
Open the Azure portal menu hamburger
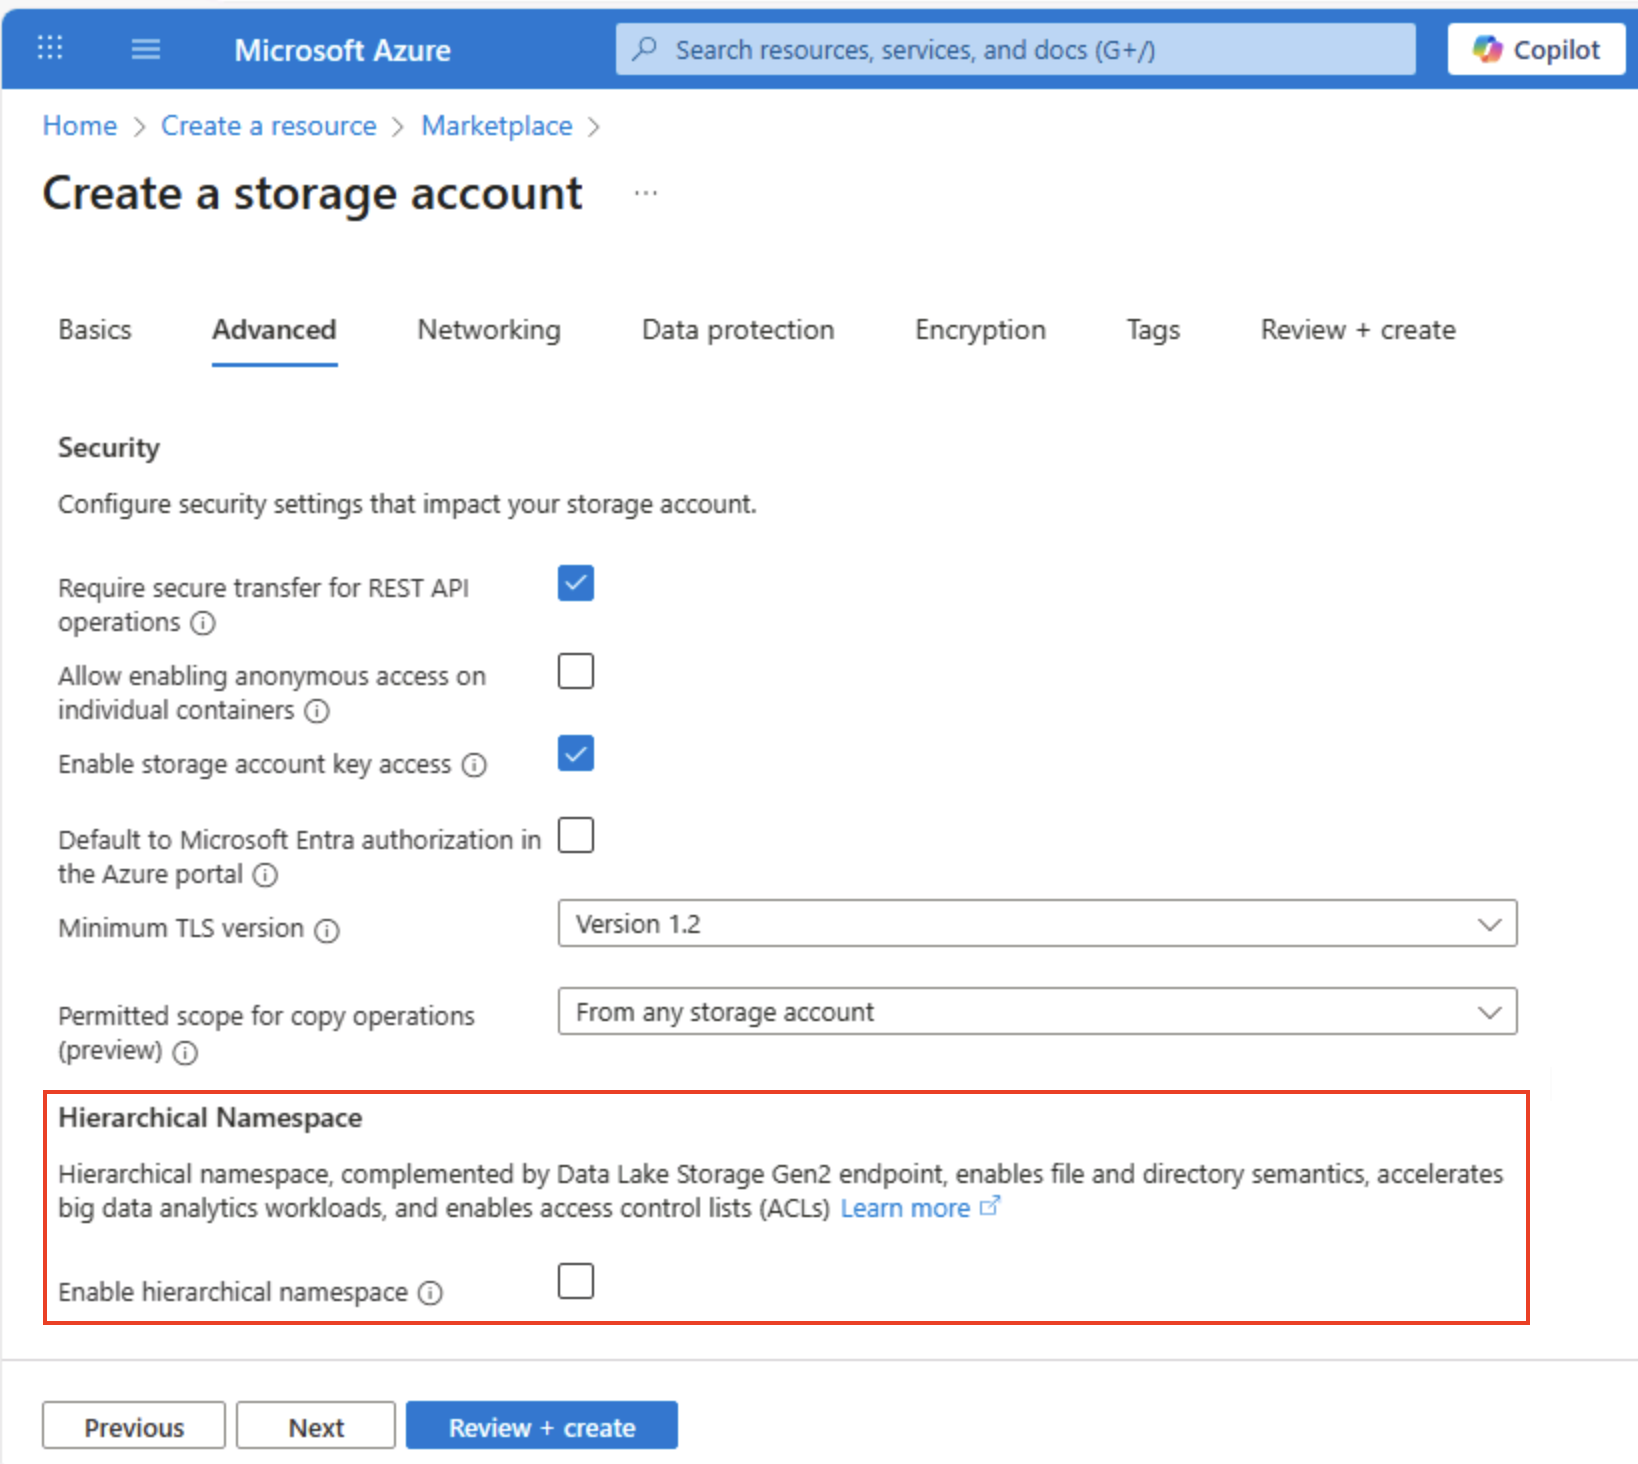click(145, 48)
